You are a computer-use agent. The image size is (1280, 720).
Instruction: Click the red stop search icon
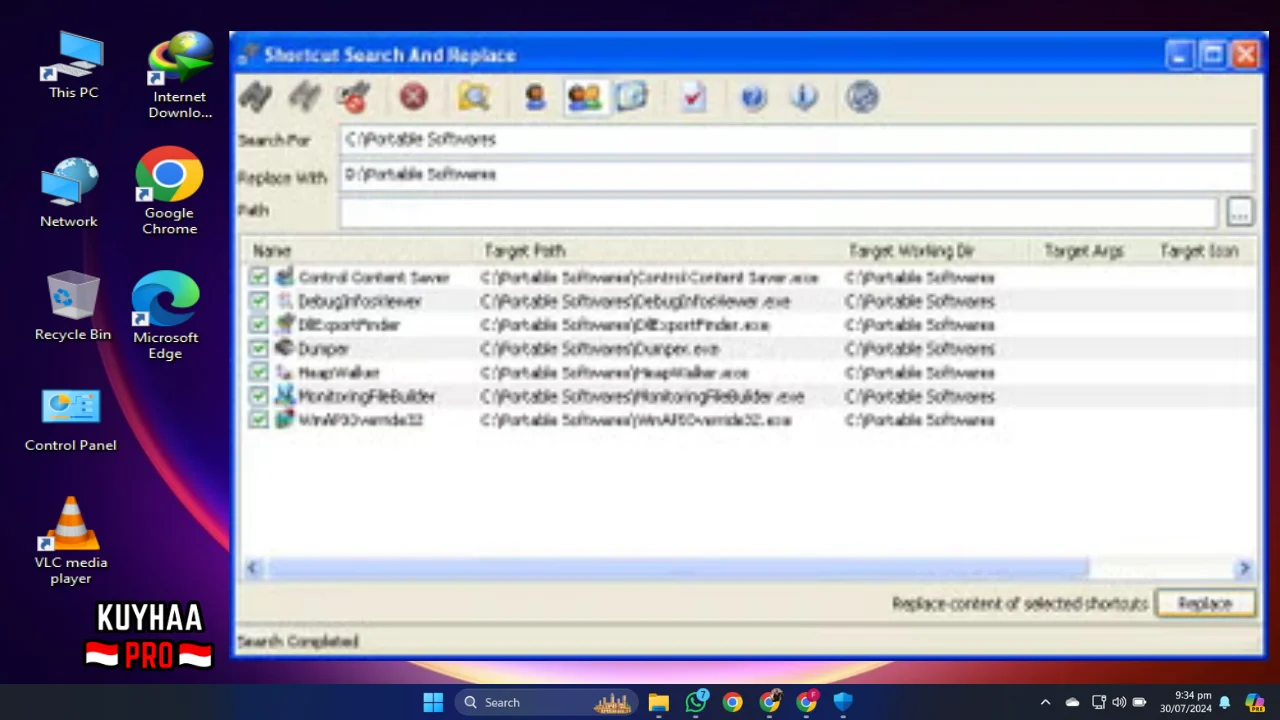pos(413,97)
